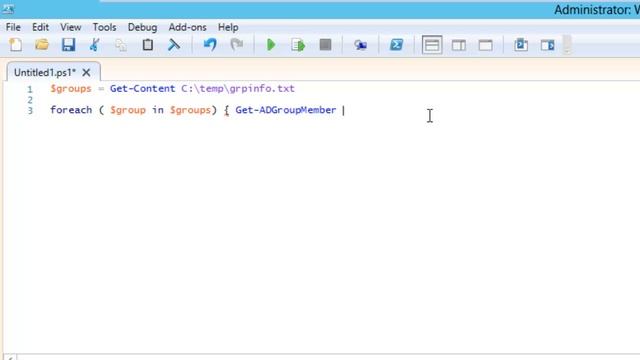Open an existing script with folder icon
This screenshot has width=640, height=360.
pyautogui.click(x=42, y=44)
